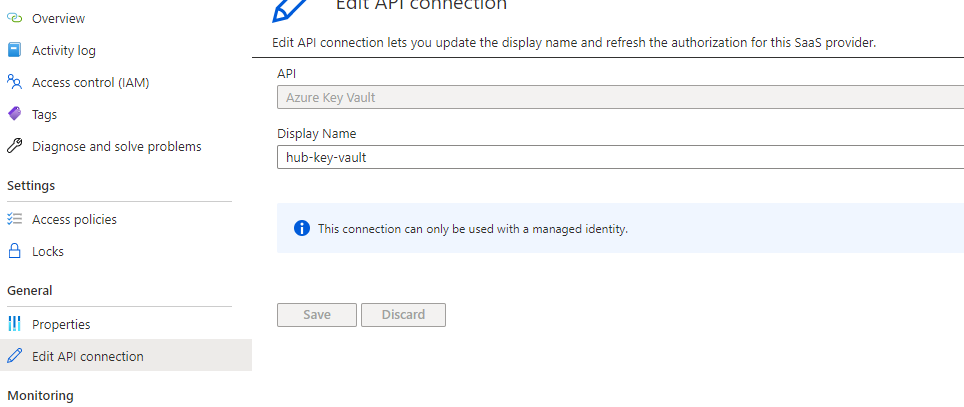Click the Properties bars icon
Screen dimensions: 964x407
coord(14,324)
